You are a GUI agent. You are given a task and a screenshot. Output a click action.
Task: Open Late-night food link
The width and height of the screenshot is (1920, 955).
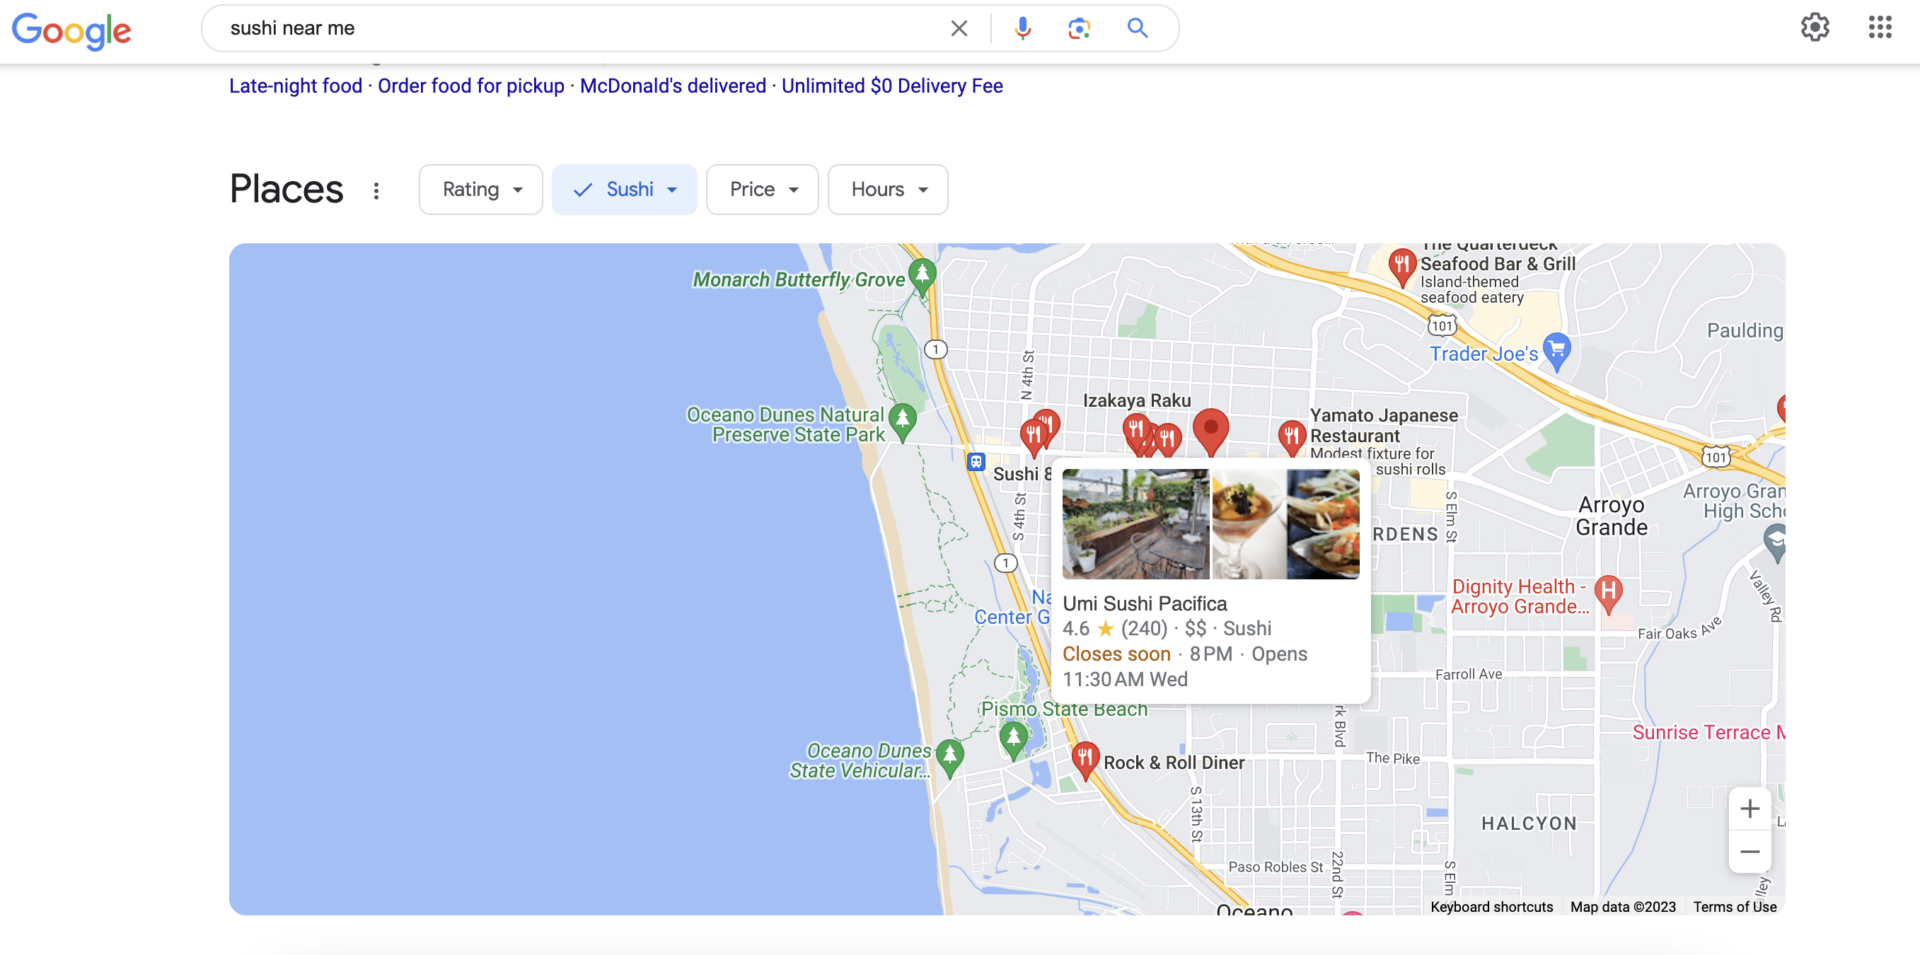click(x=296, y=86)
